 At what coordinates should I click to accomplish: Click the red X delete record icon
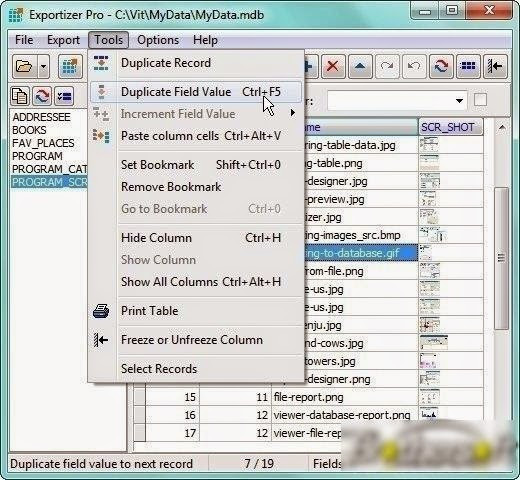point(332,66)
